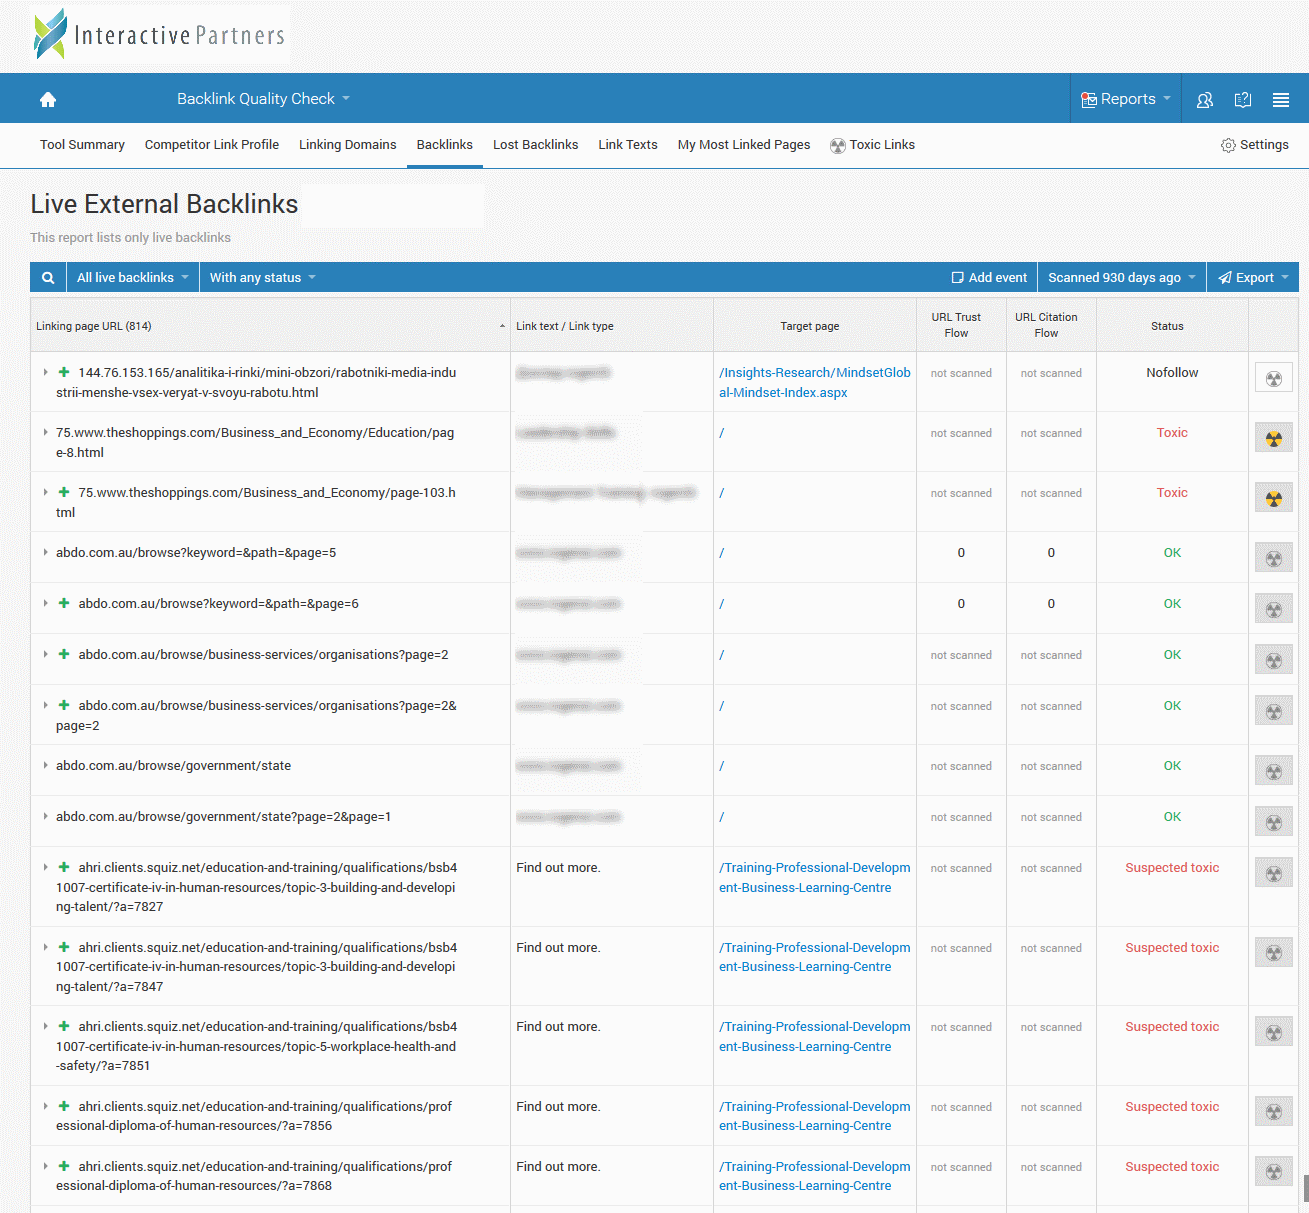
Task: Open the Toxic Links tab
Action: (x=872, y=145)
